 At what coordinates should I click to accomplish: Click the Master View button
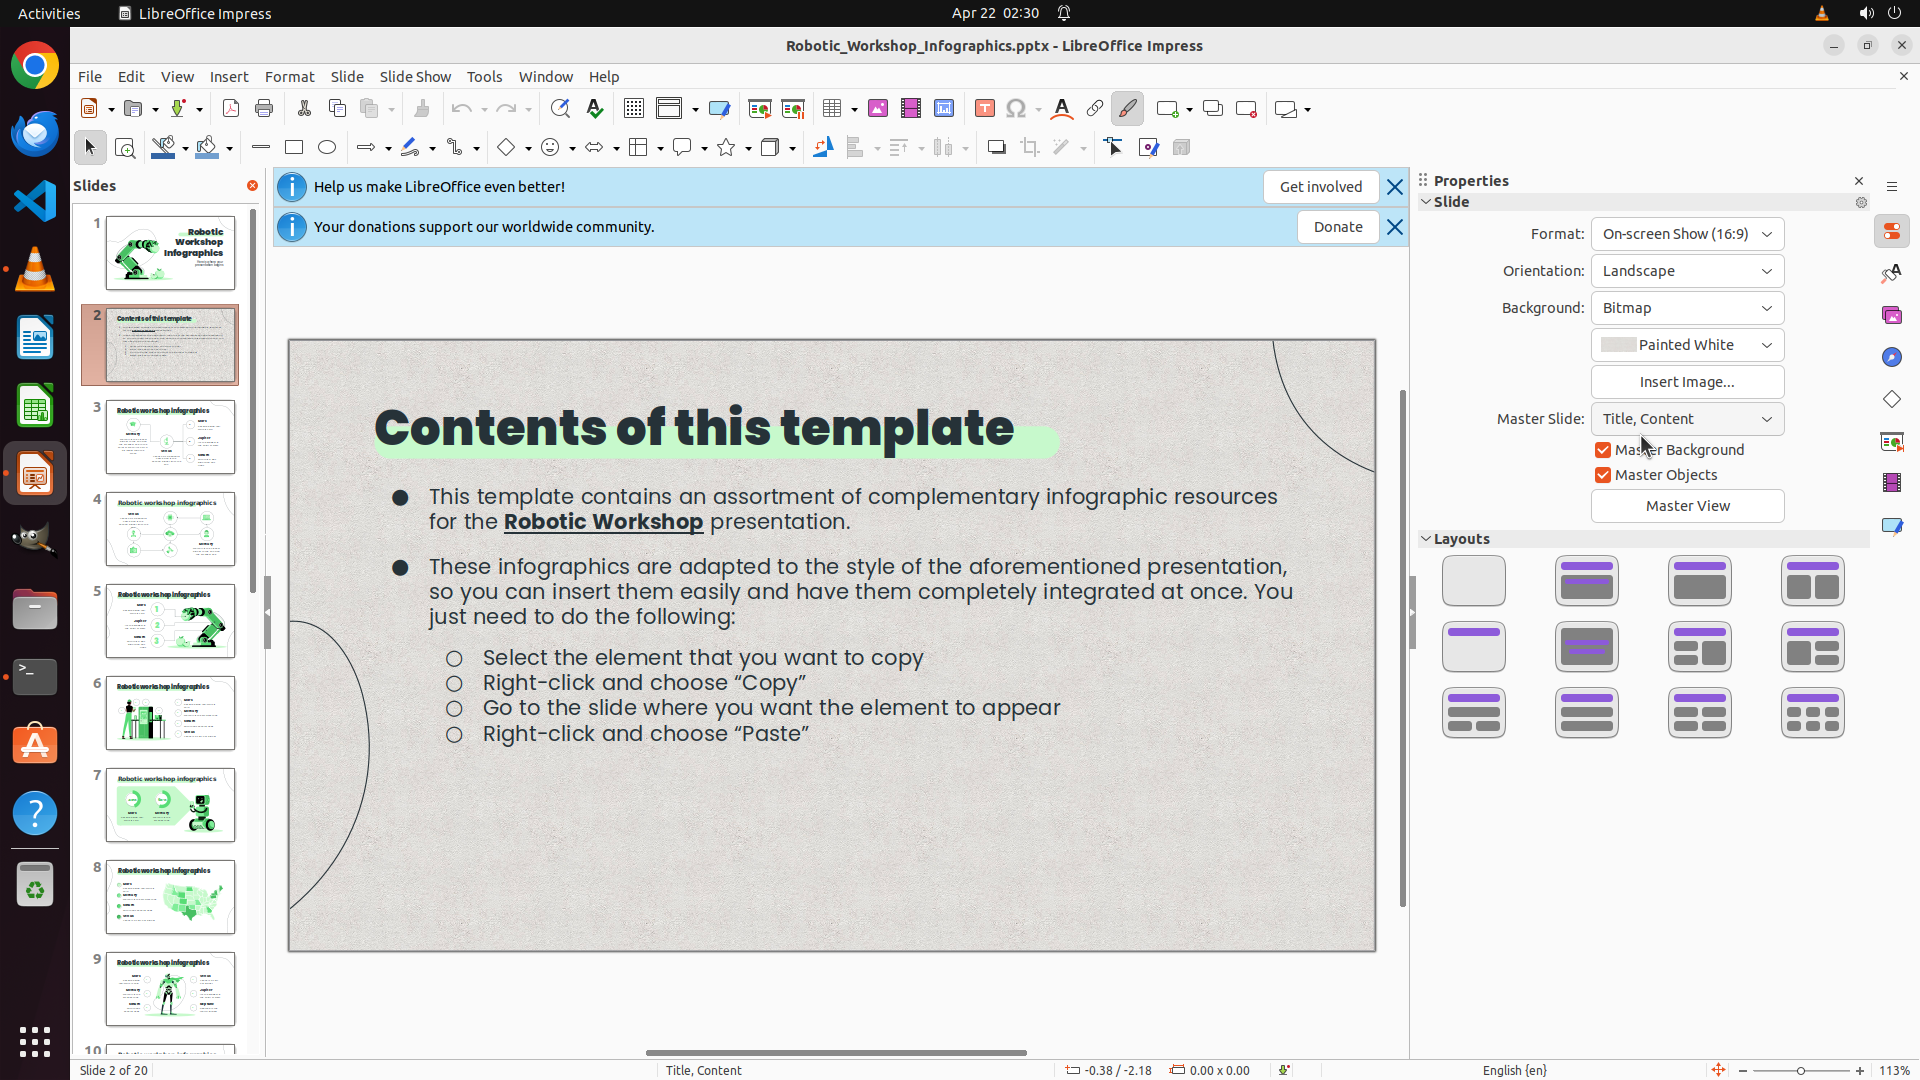coord(1687,506)
